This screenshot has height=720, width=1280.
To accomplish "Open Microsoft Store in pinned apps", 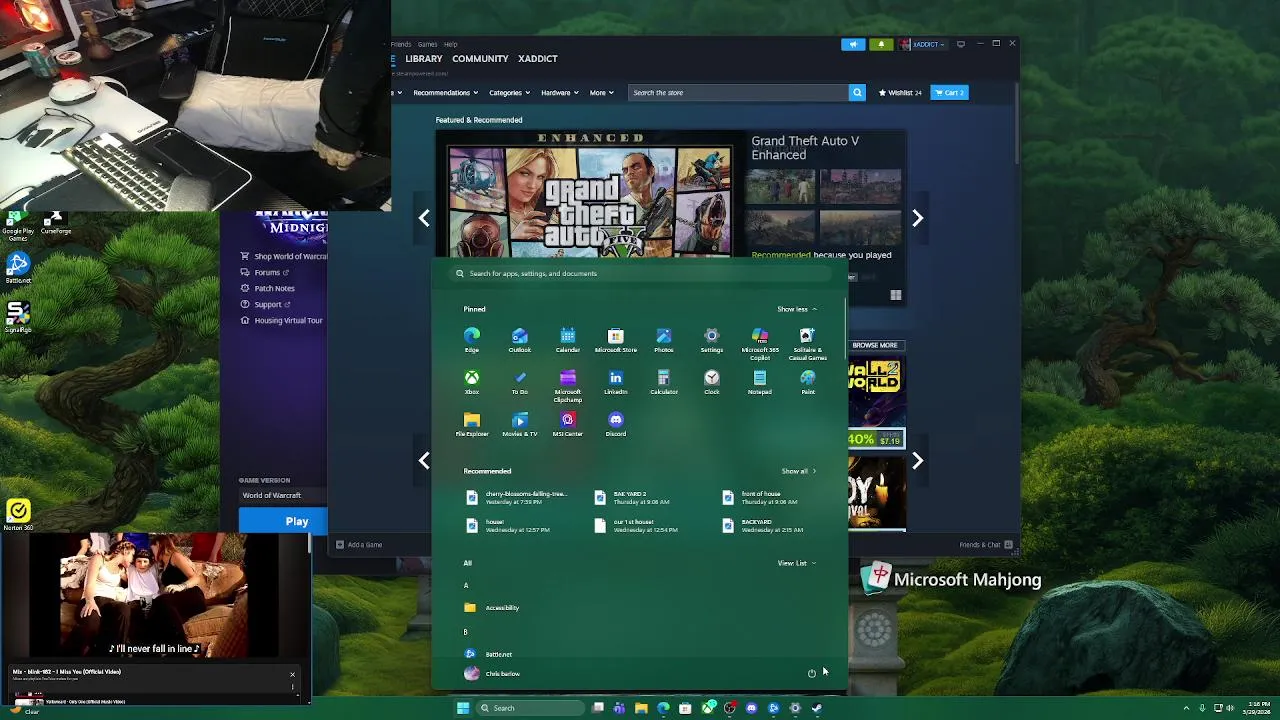I will click(616, 340).
